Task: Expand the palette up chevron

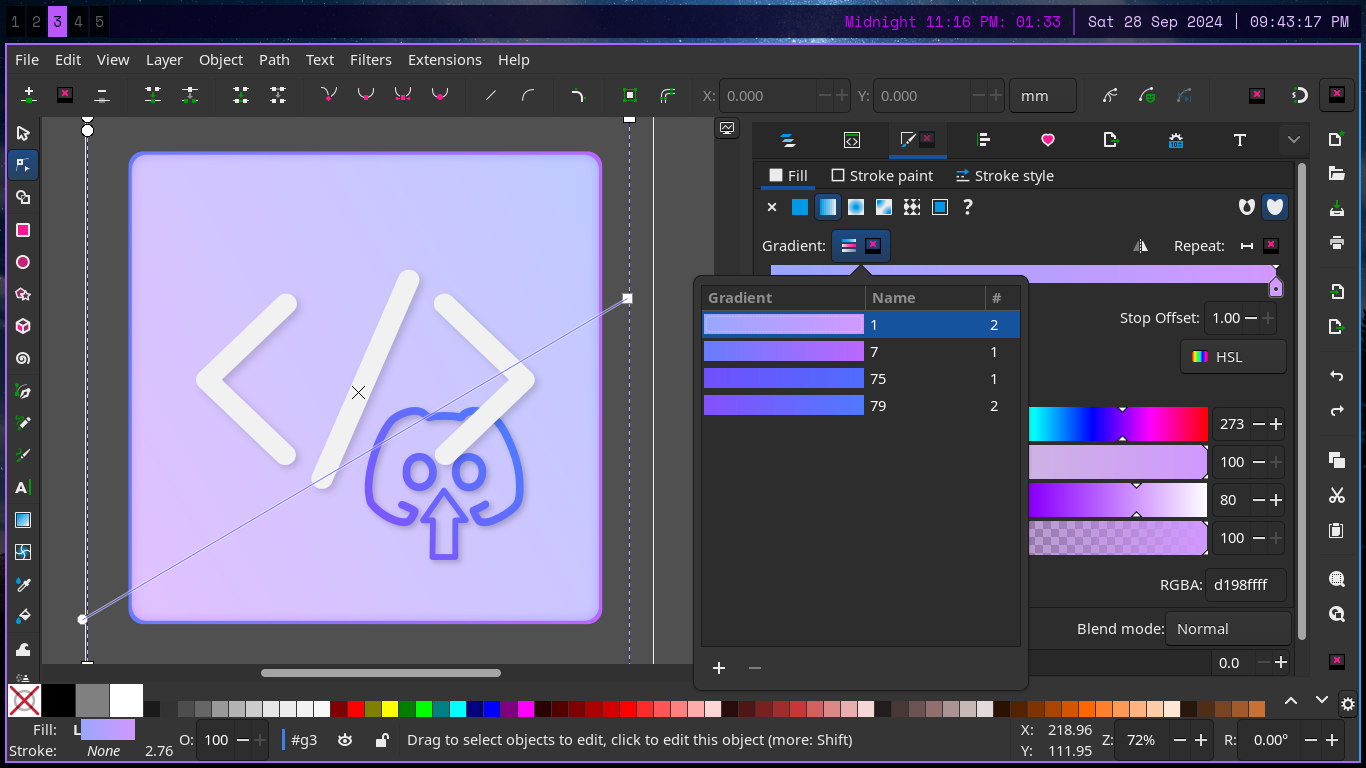Action: (1291, 701)
